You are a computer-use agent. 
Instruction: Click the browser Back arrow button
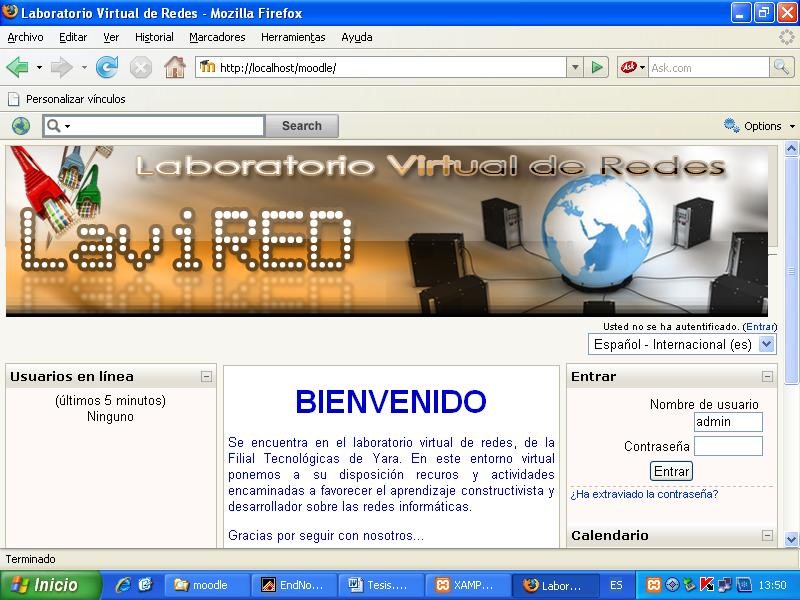click(17, 68)
